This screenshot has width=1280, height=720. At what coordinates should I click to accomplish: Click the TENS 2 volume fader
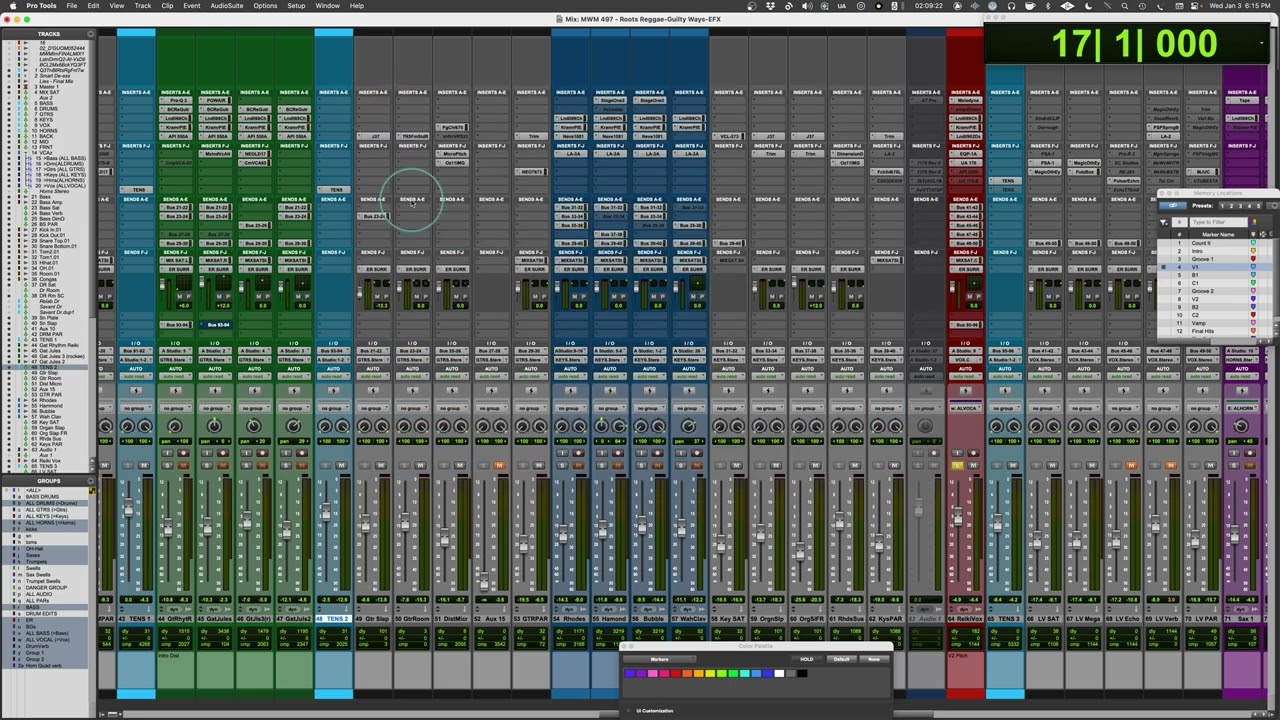[x=326, y=512]
